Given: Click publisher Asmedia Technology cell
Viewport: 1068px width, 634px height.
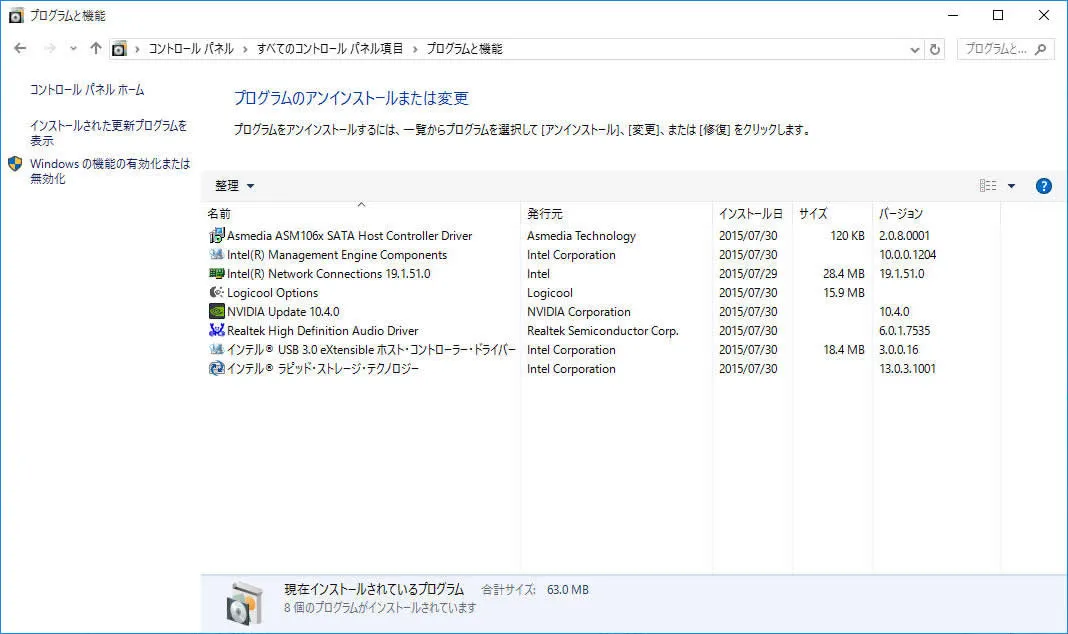Looking at the screenshot, I should coord(581,236).
